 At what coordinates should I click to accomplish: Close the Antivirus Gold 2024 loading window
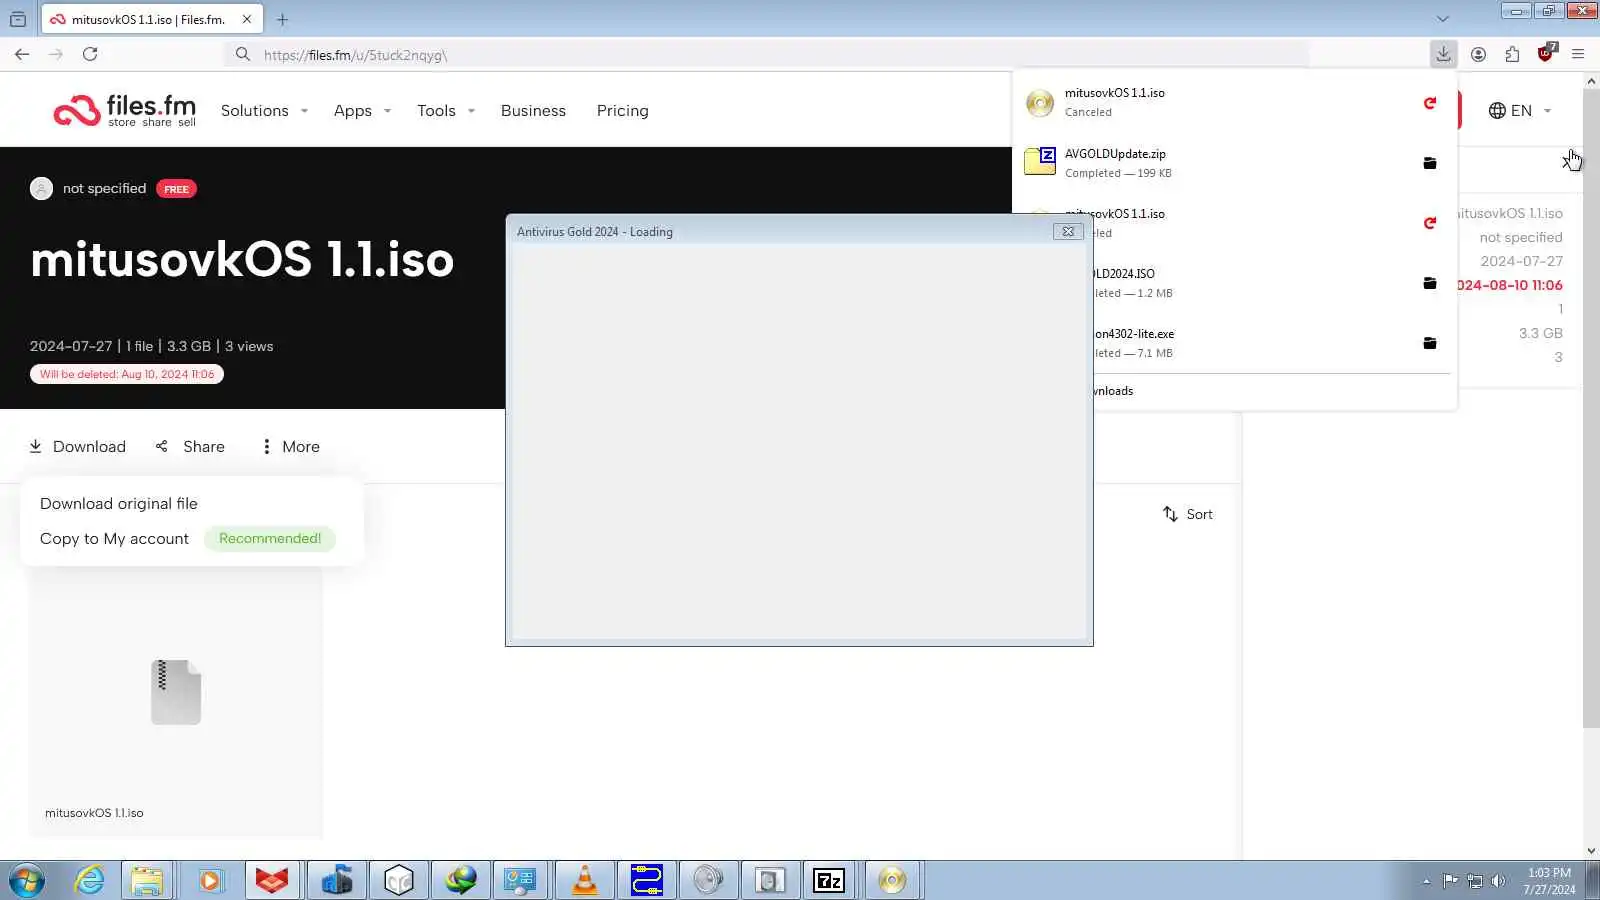[x=1068, y=232]
